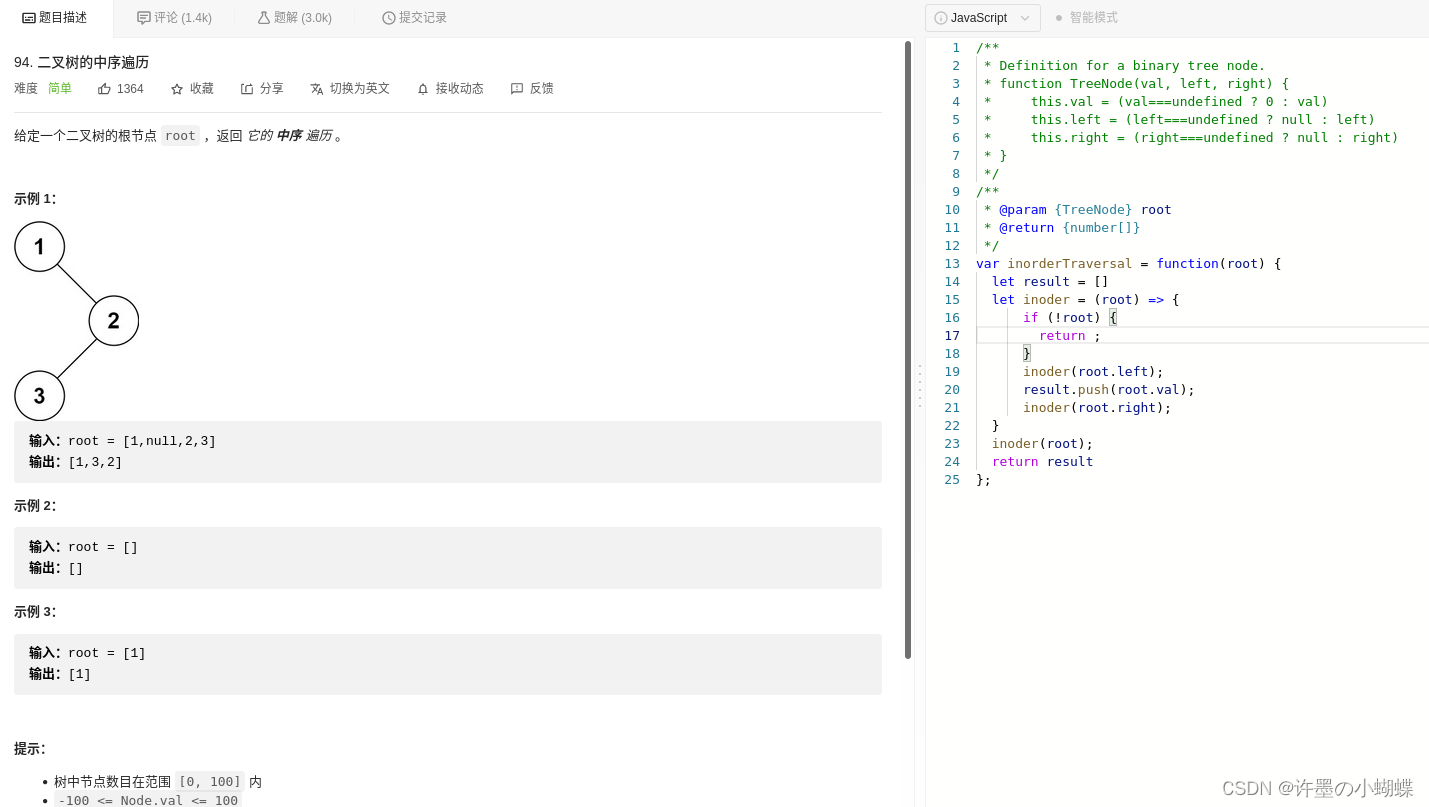Open the 分享 share option
The width and height of the screenshot is (1429, 807).
point(247,88)
